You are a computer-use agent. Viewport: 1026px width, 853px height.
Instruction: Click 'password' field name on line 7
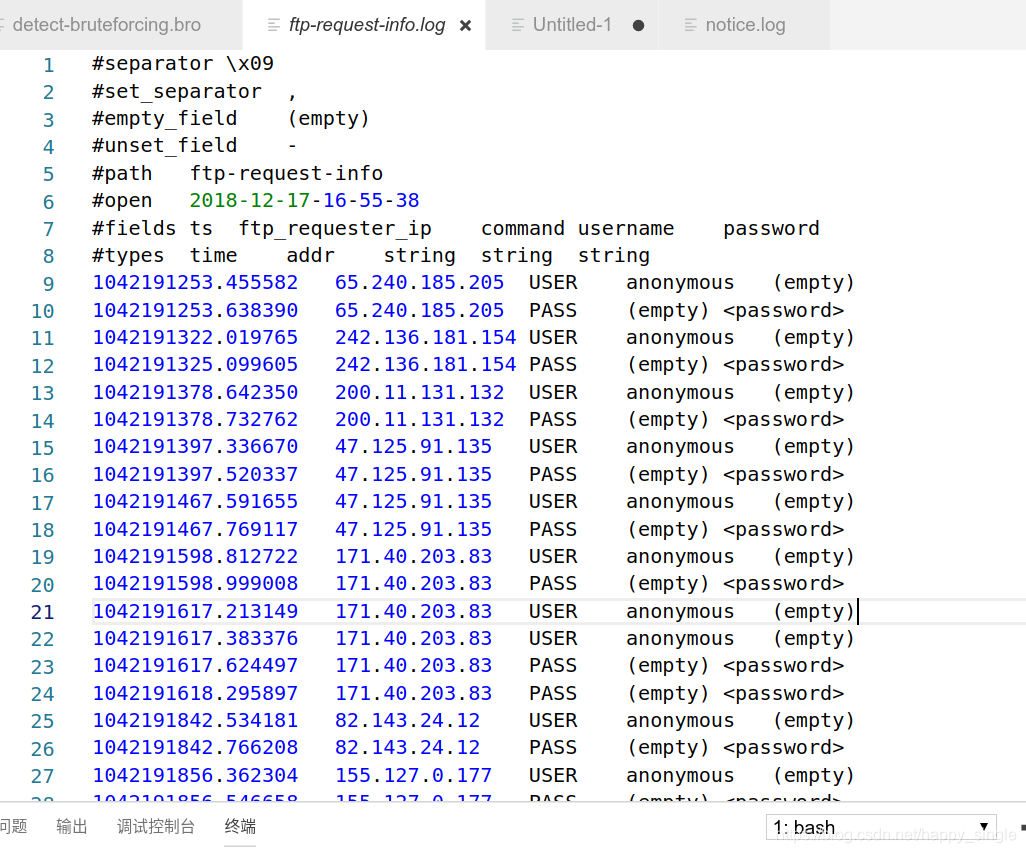tap(771, 228)
